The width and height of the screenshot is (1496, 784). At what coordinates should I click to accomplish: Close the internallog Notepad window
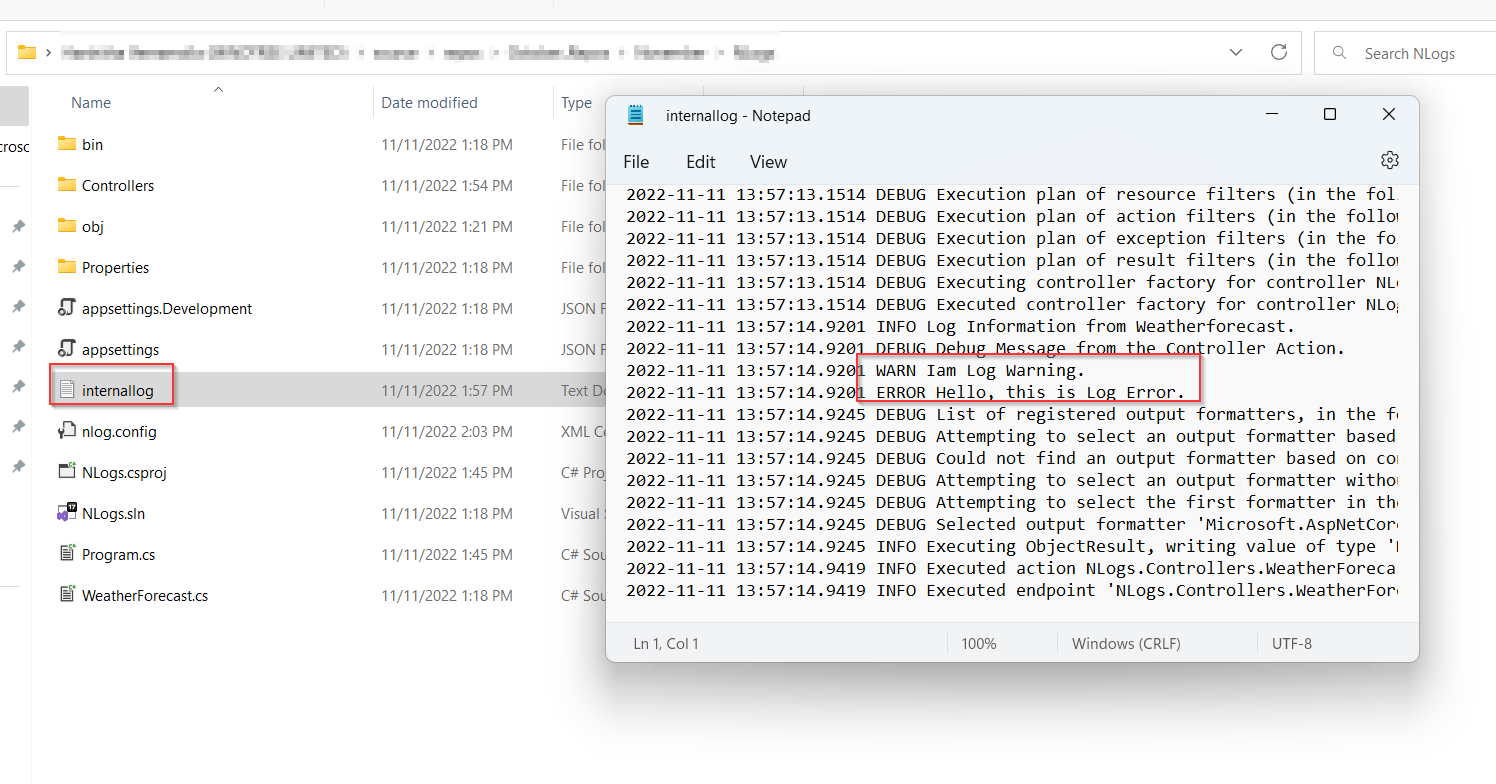coord(1389,115)
